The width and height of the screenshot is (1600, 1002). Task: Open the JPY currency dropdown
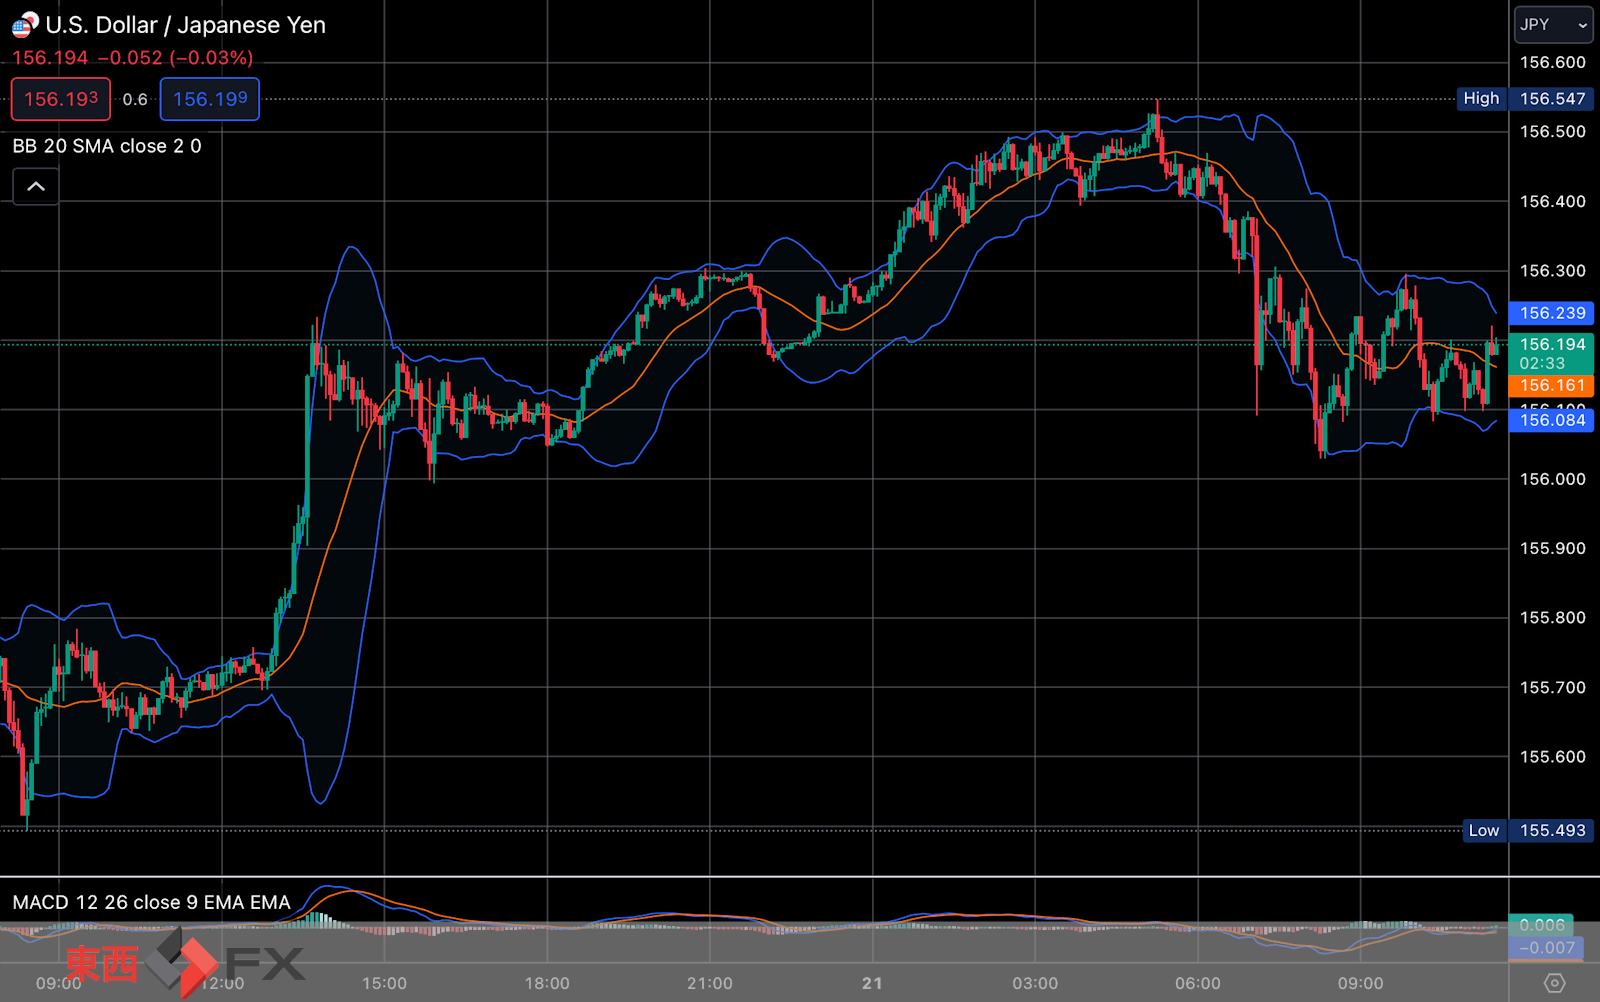tap(1553, 25)
